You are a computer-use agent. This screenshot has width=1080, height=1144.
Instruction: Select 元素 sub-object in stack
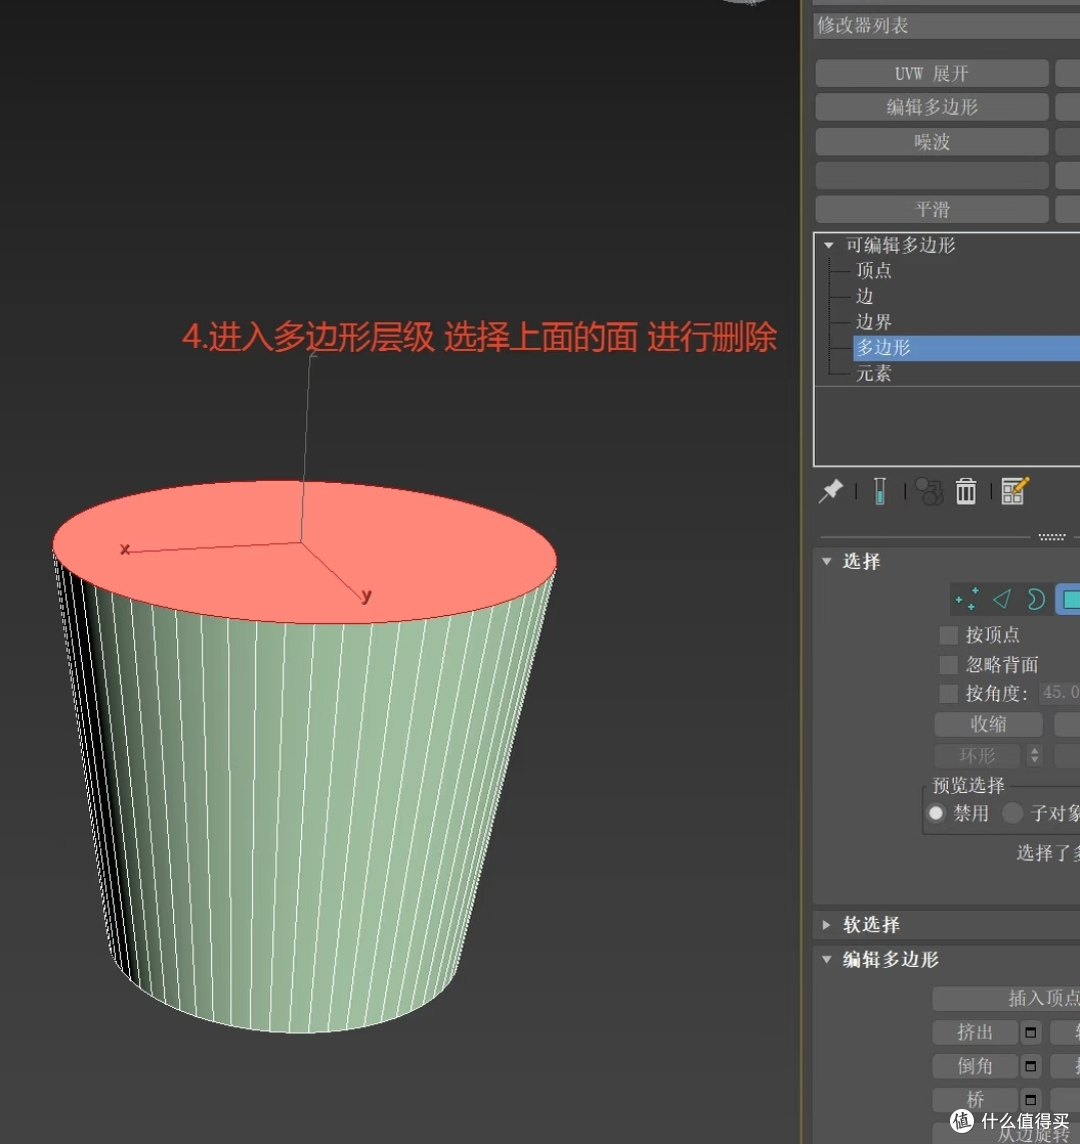(873, 374)
